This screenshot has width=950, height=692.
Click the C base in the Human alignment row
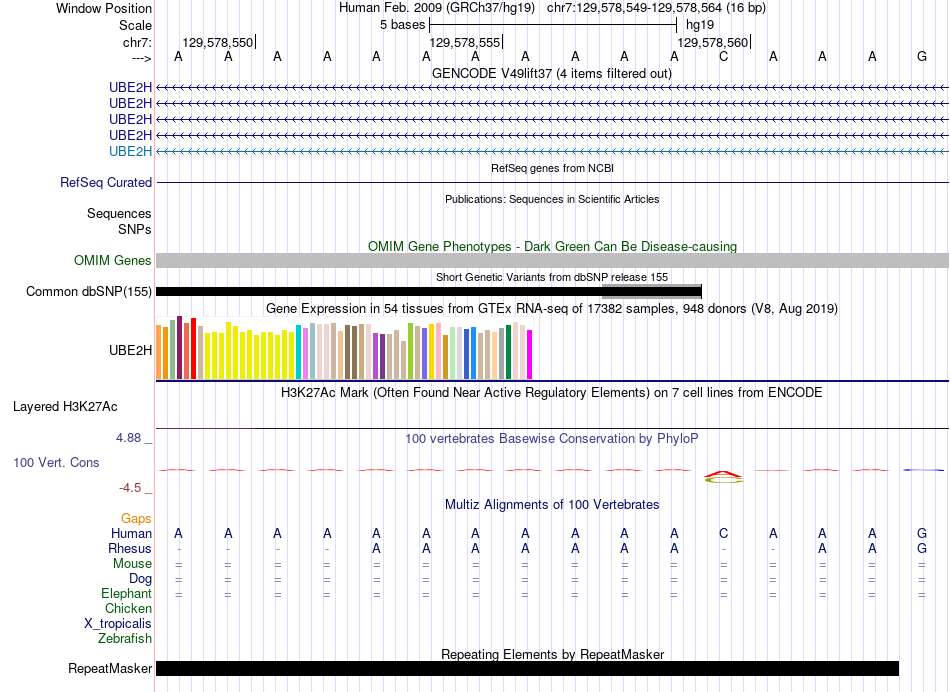point(723,533)
